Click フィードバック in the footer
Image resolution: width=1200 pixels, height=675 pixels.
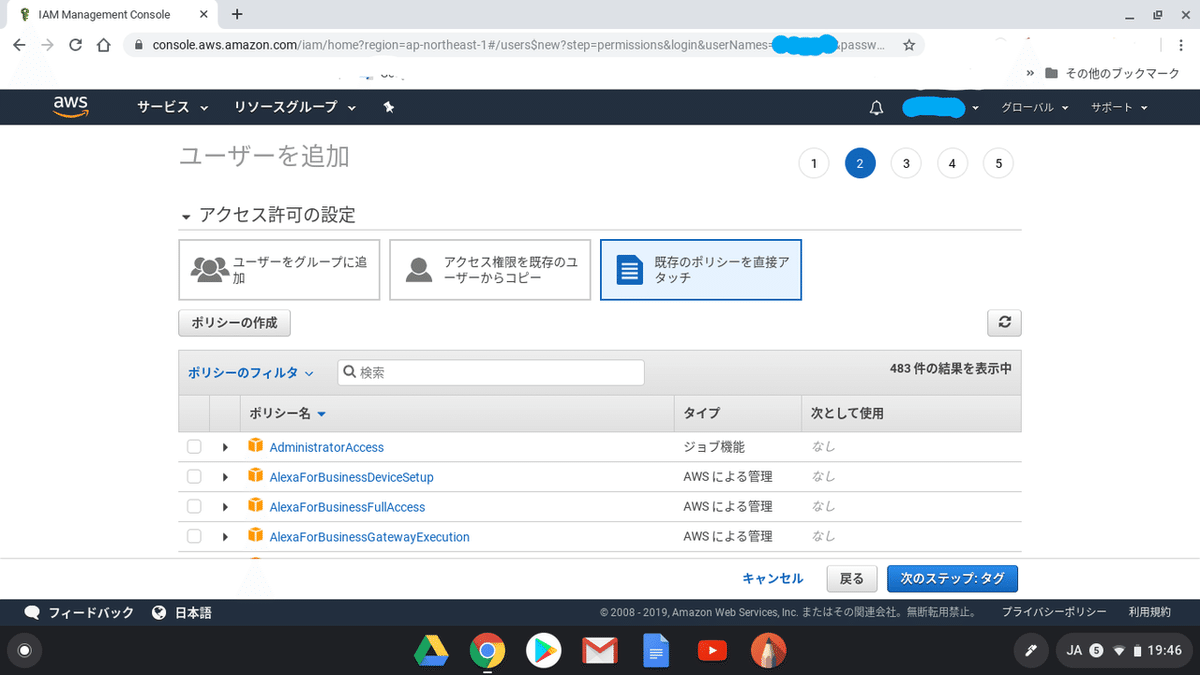tap(80, 612)
